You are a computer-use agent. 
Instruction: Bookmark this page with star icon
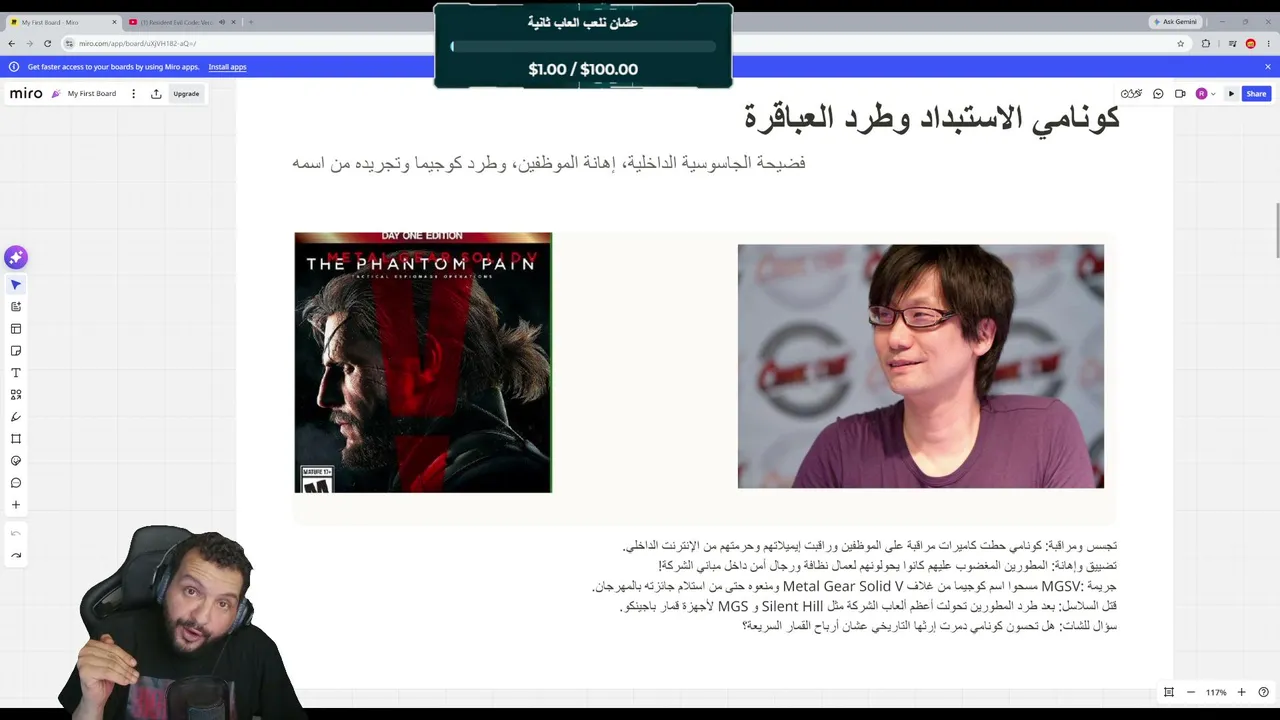click(x=1180, y=44)
